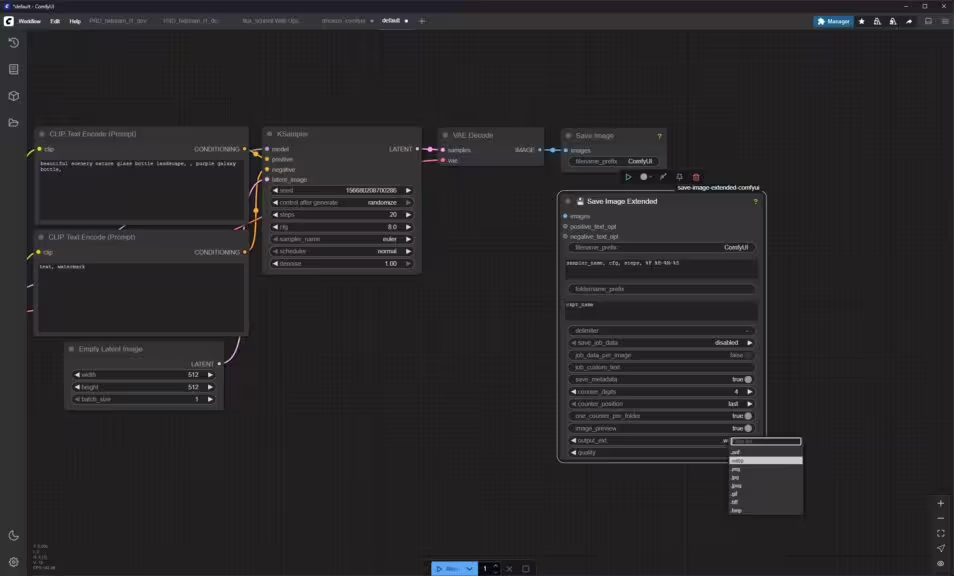Increase counter_digits with right arrow
Viewport: 954px width, 576px height.
click(x=750, y=392)
